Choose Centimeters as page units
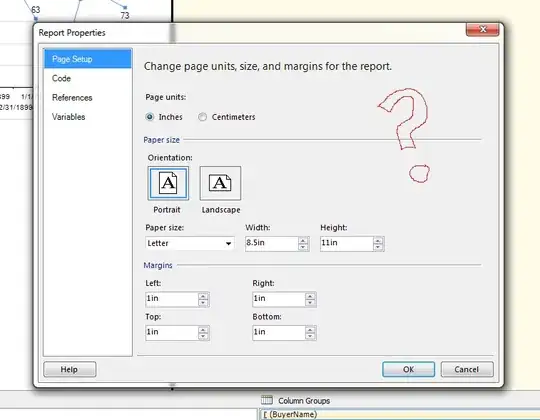This screenshot has width=540, height=420. 202,117
